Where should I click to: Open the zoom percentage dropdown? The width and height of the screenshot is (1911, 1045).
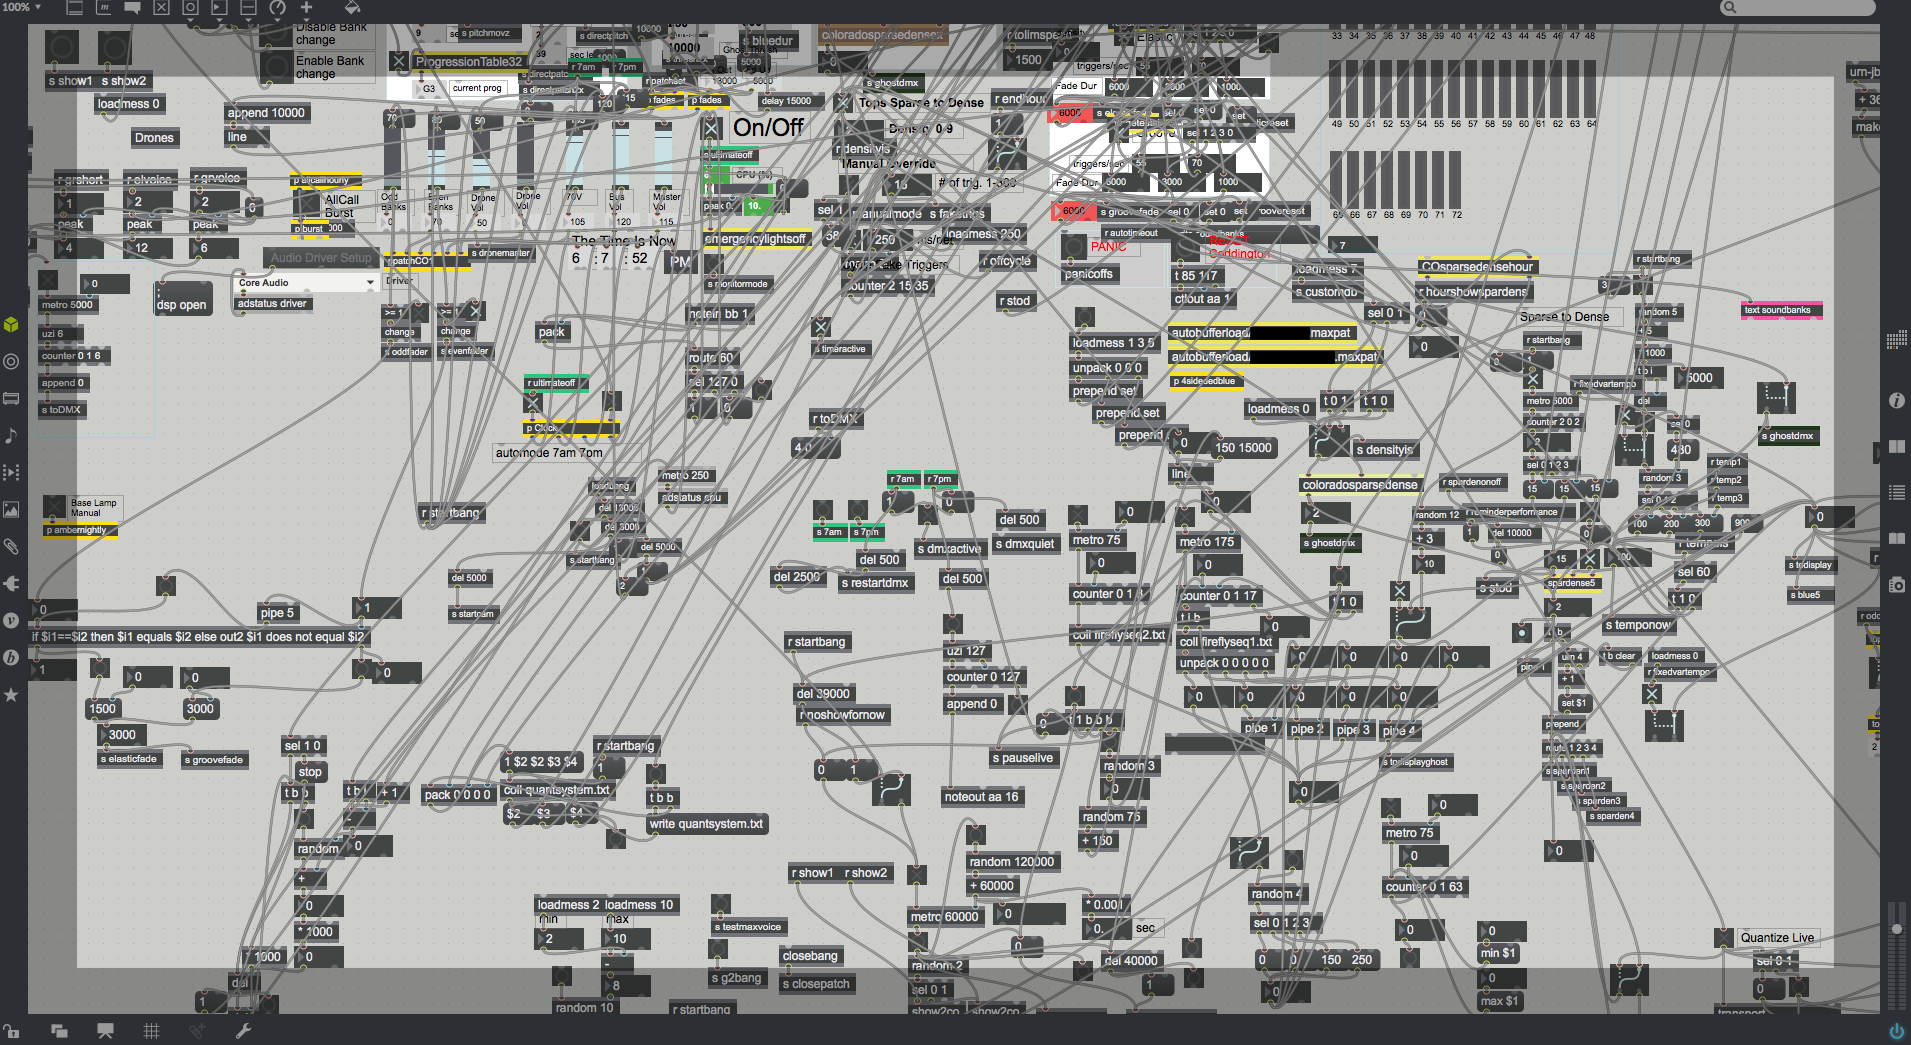pyautogui.click(x=21, y=7)
